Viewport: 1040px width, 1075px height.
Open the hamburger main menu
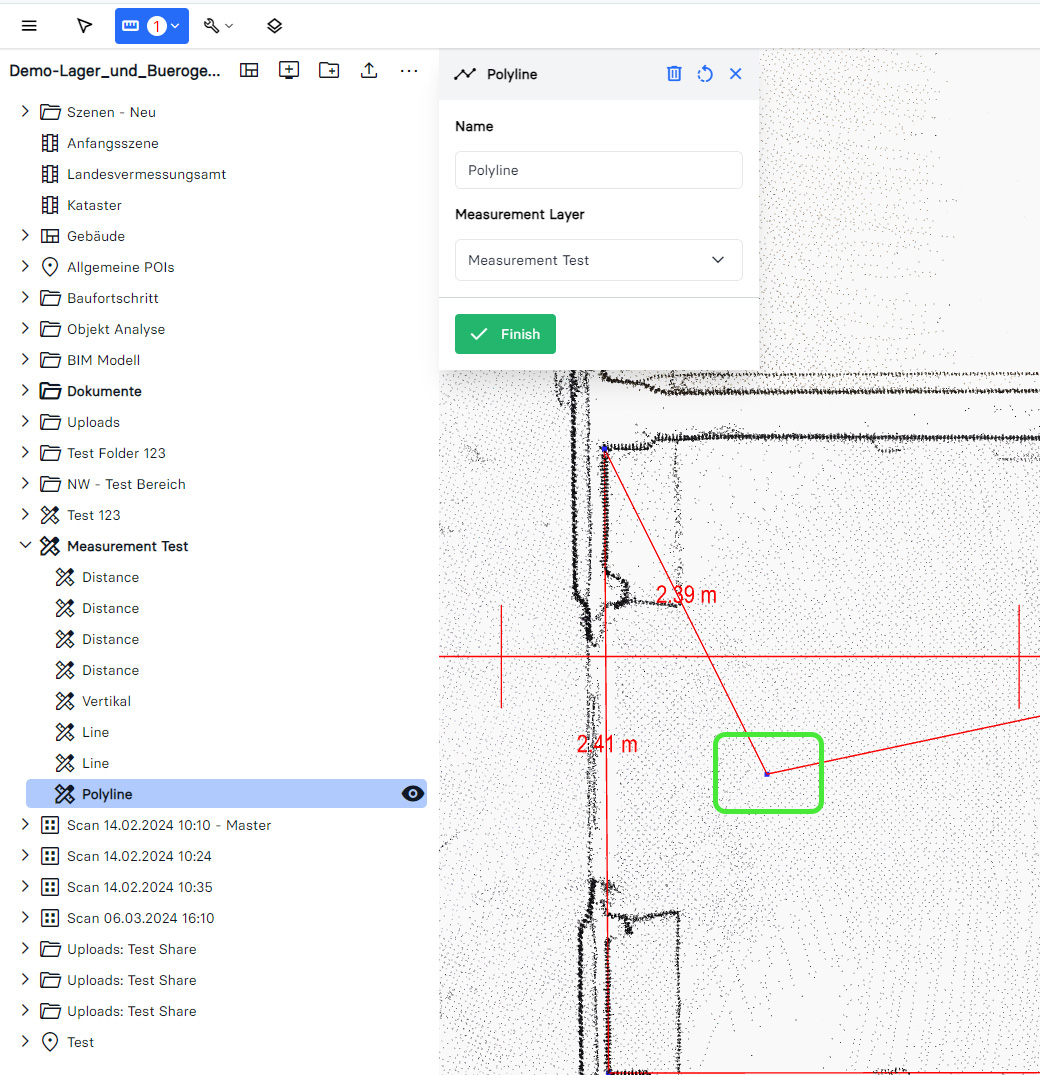(x=29, y=26)
